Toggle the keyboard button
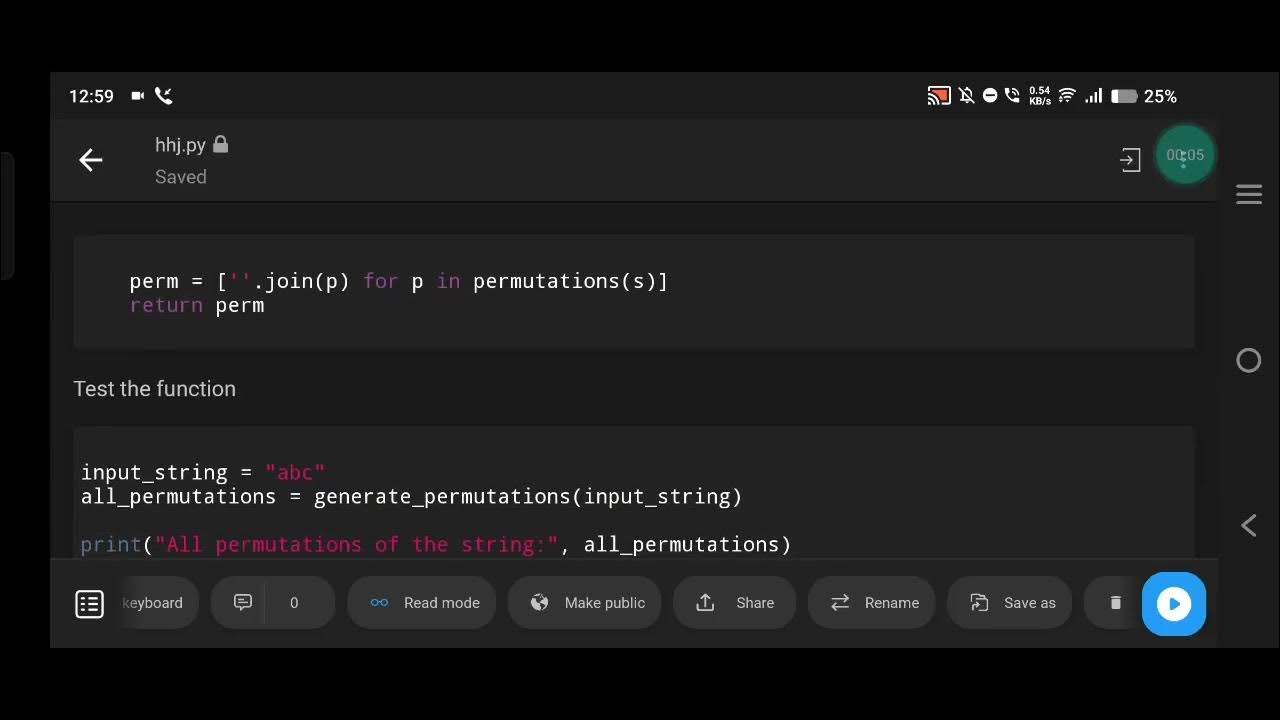The width and height of the screenshot is (1280, 720). click(x=152, y=602)
